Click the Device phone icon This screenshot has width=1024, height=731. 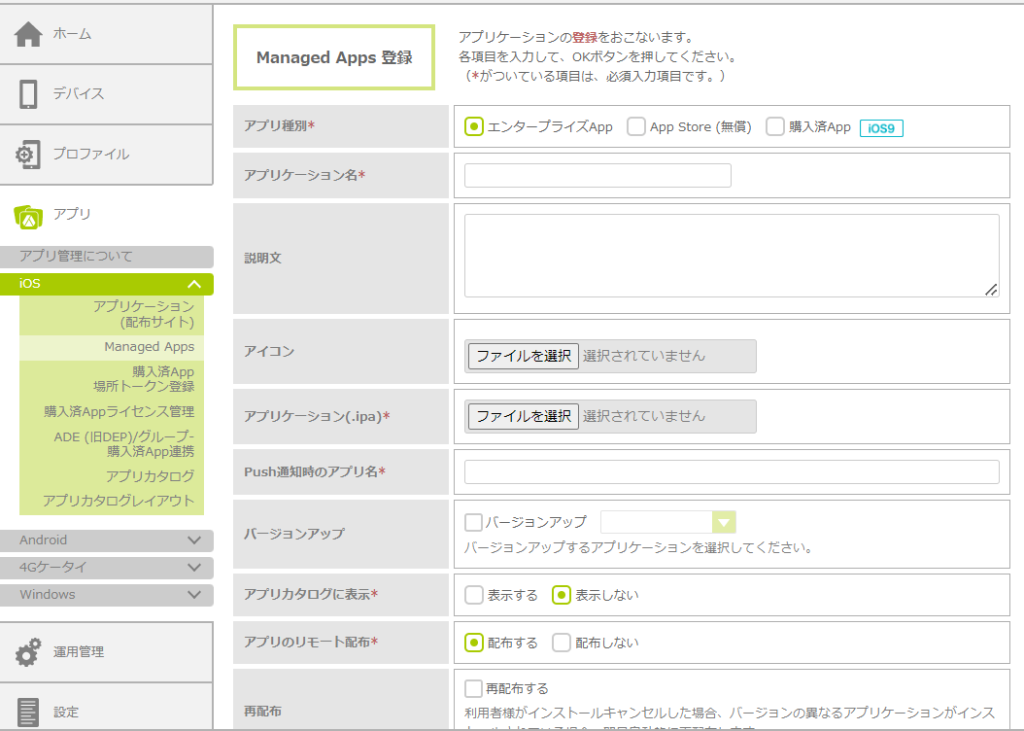[x=28, y=94]
